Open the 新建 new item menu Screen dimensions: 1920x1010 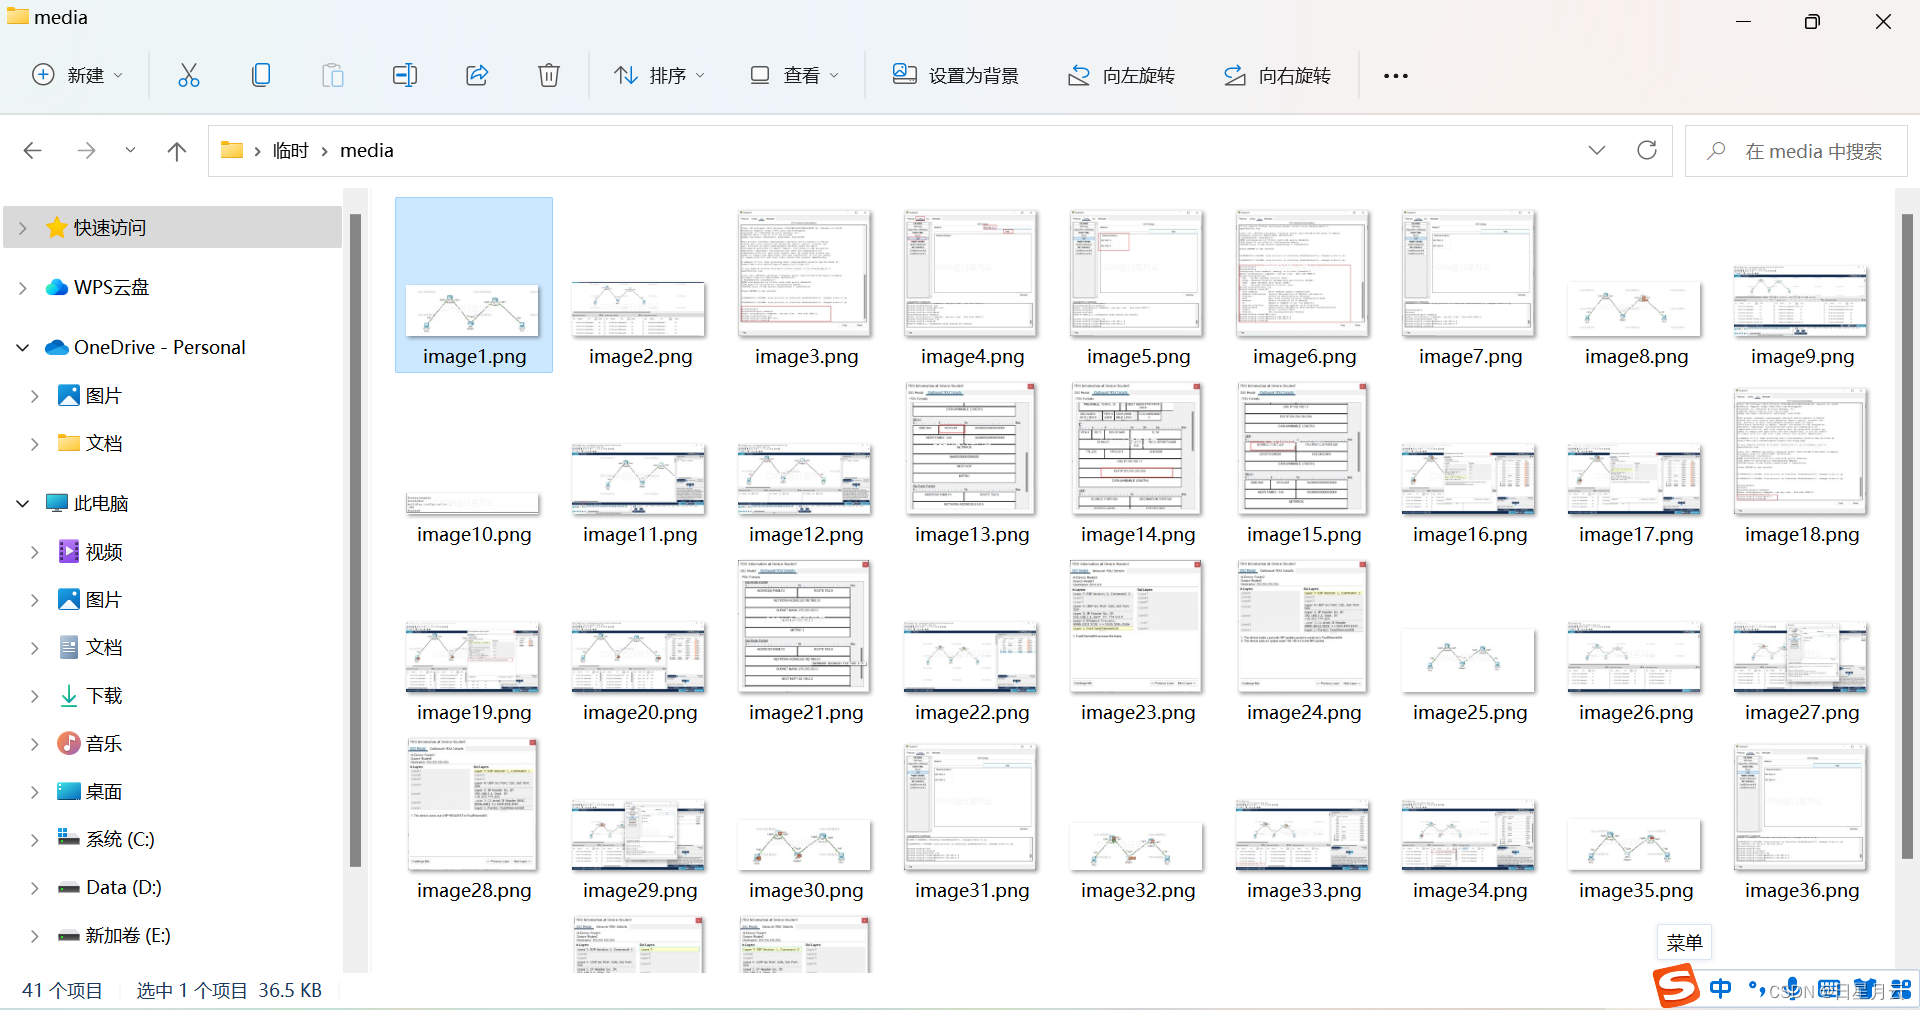tap(78, 75)
